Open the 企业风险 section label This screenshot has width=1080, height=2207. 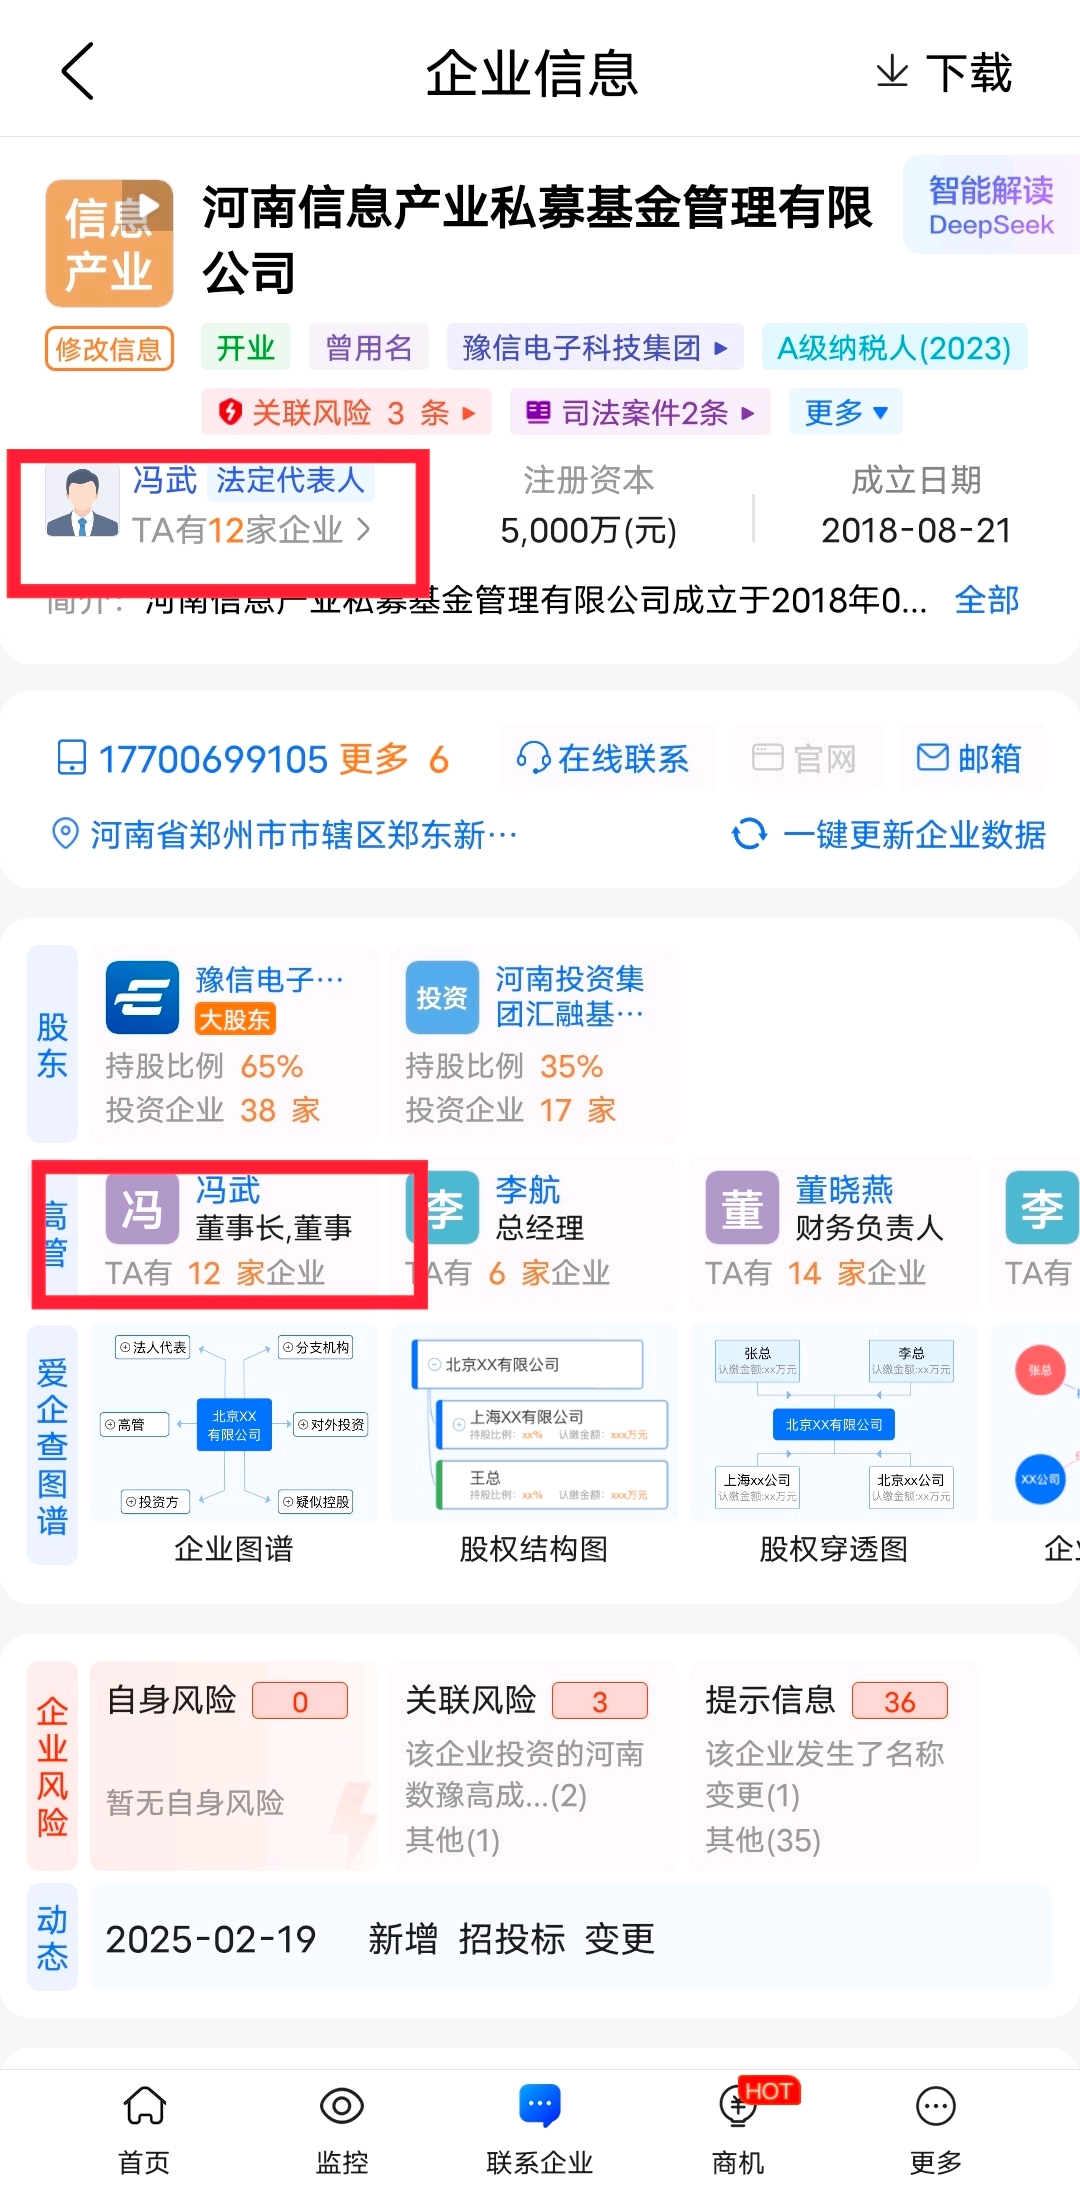(x=52, y=1766)
